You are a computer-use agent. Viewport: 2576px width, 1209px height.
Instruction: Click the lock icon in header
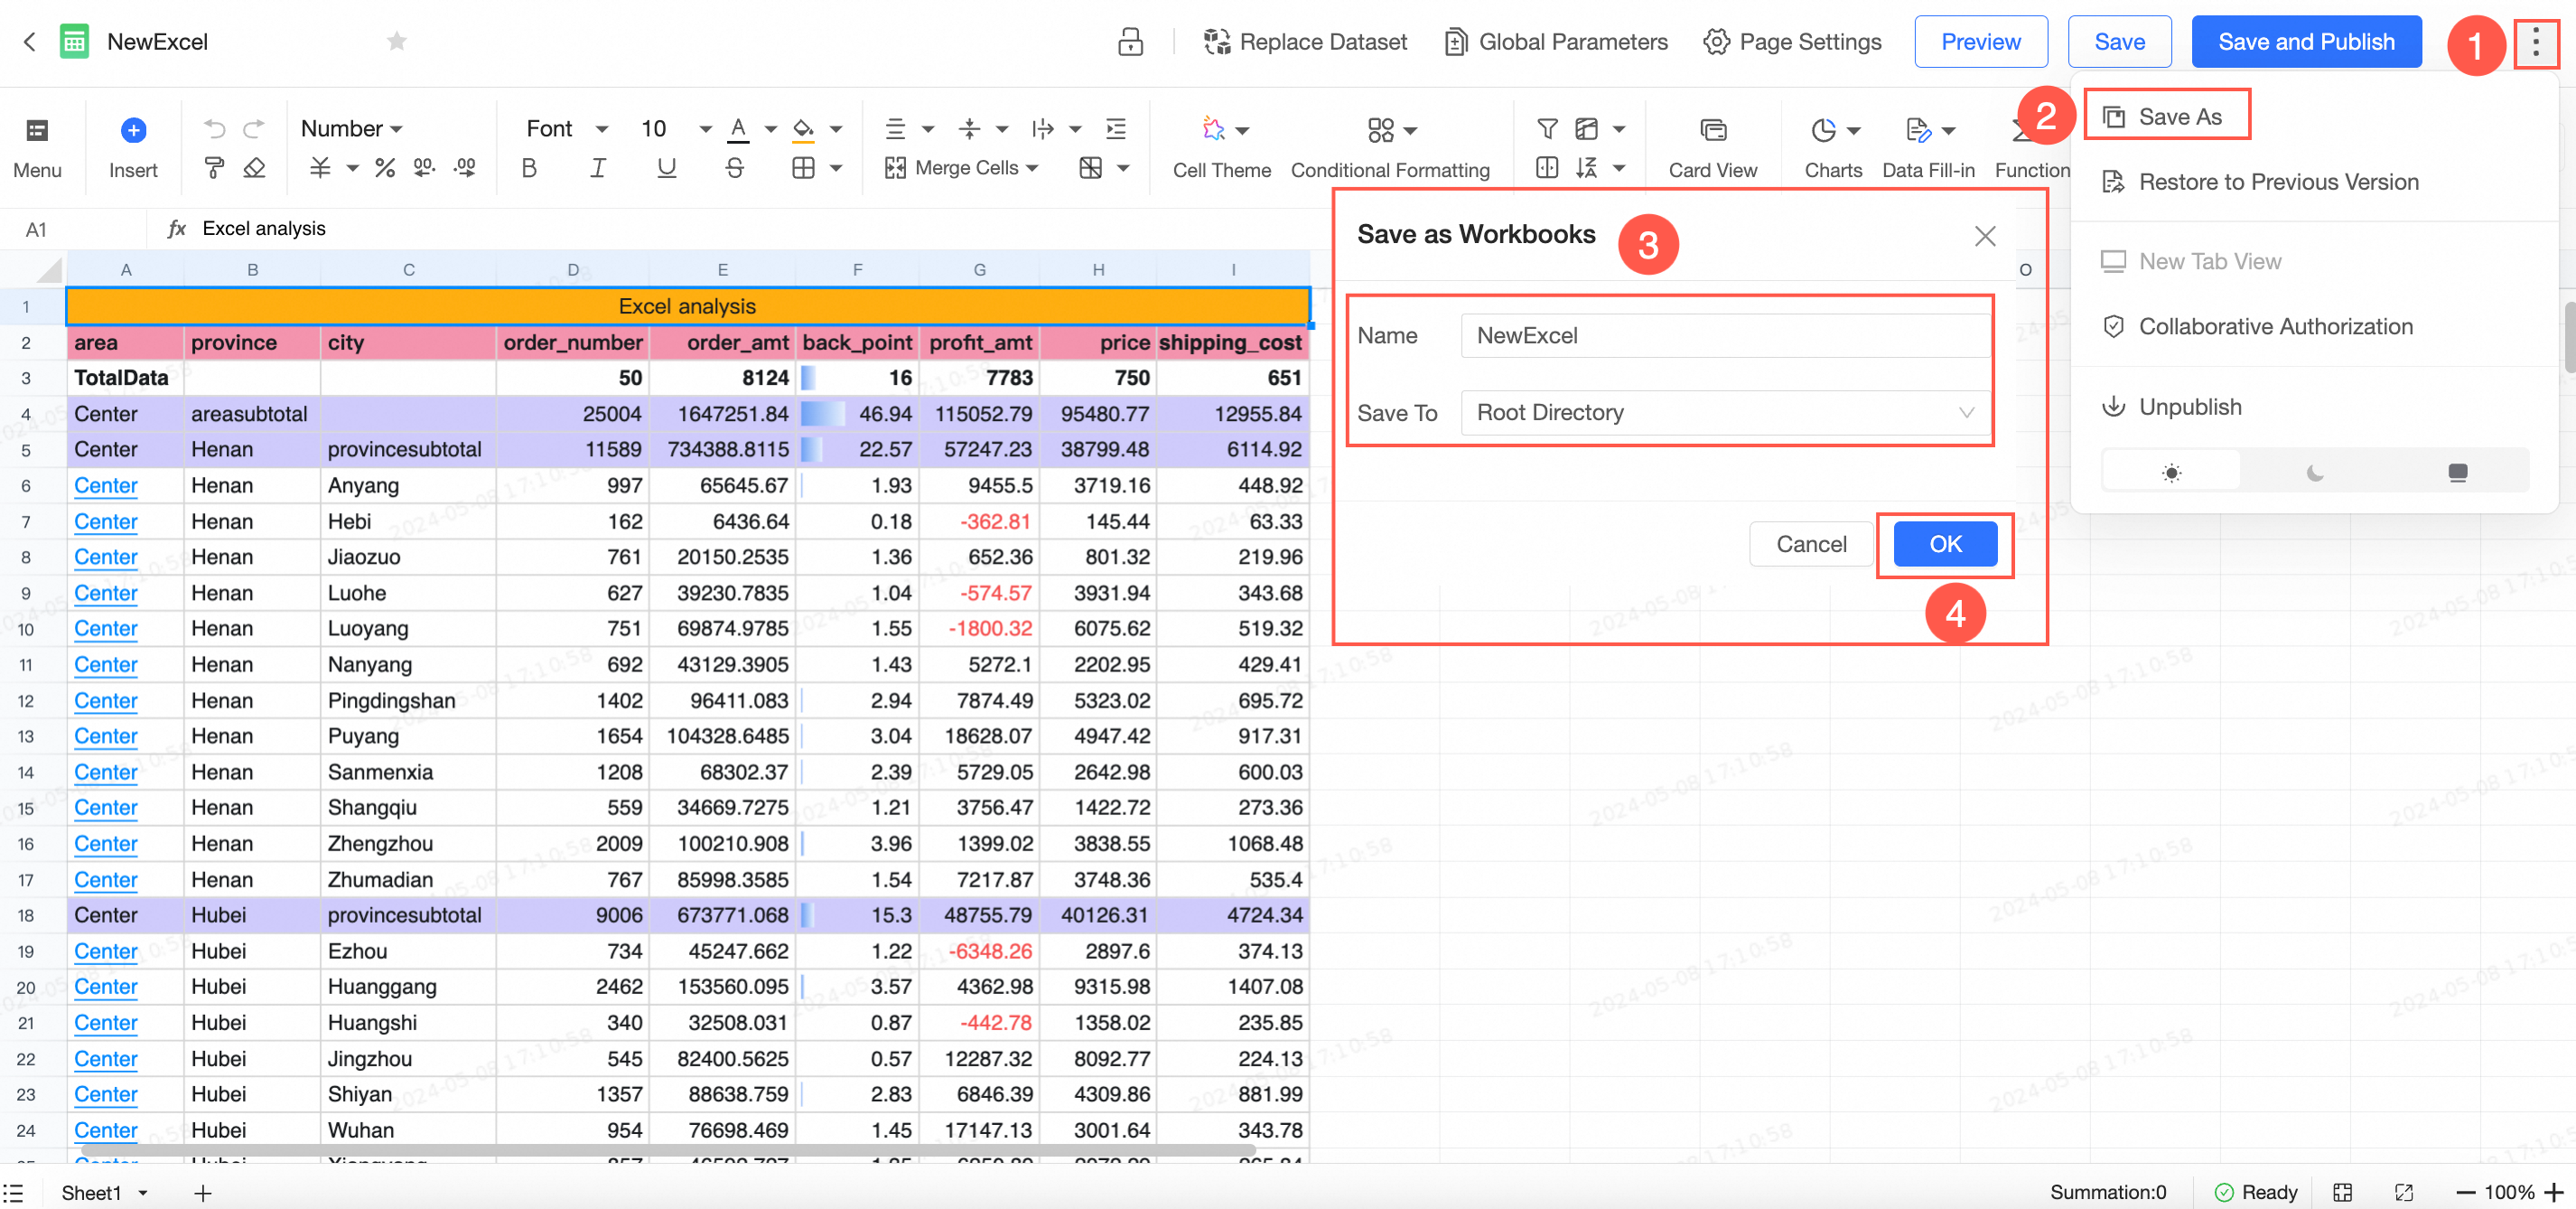[x=1130, y=42]
